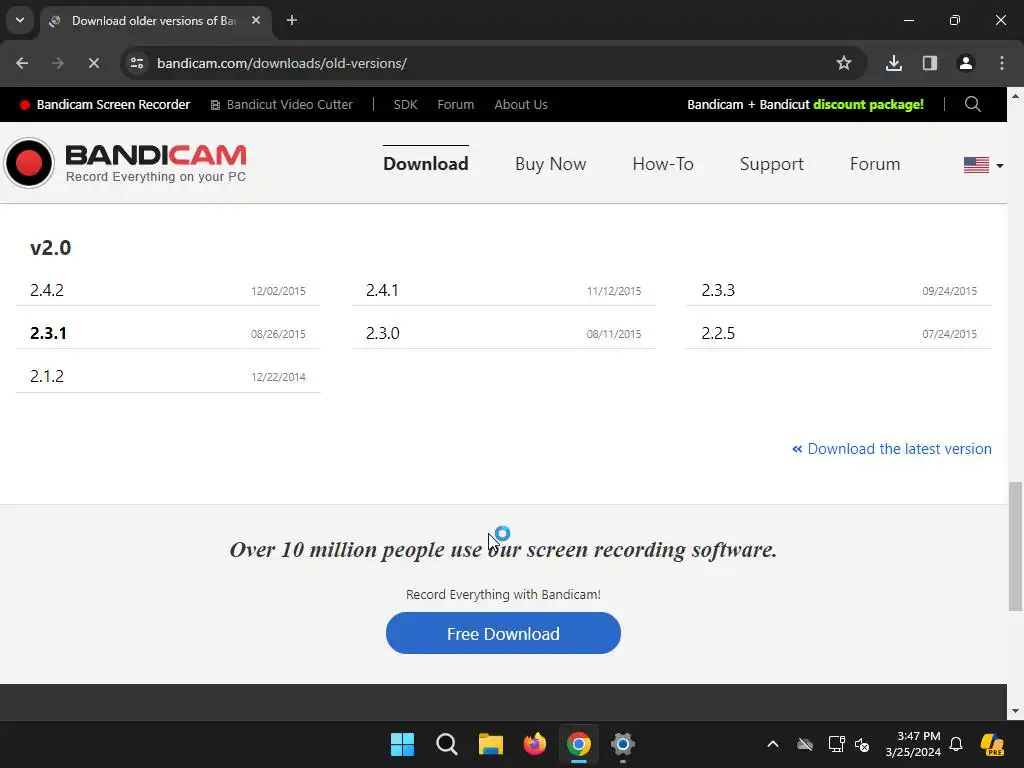
Task: Open Chrome three-dot menu
Action: click(x=1002, y=63)
